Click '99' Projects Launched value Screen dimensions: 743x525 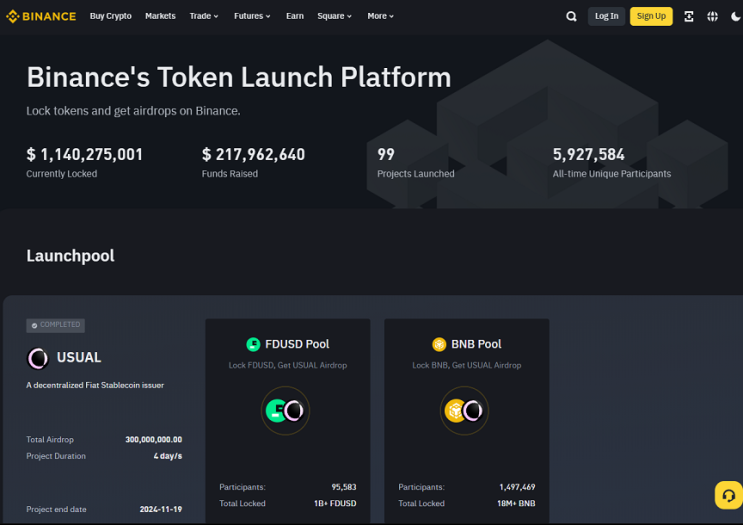coord(386,154)
